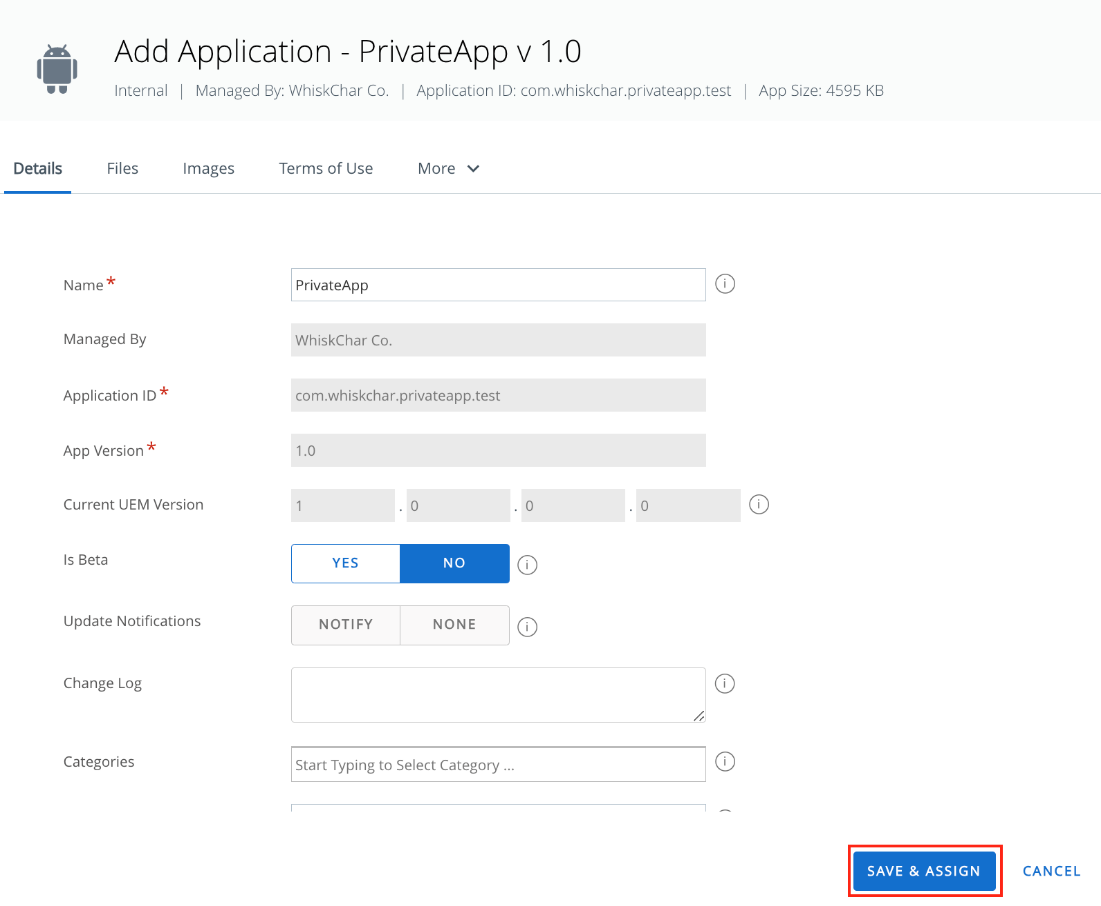Select NONE for Update Notifications

454,624
